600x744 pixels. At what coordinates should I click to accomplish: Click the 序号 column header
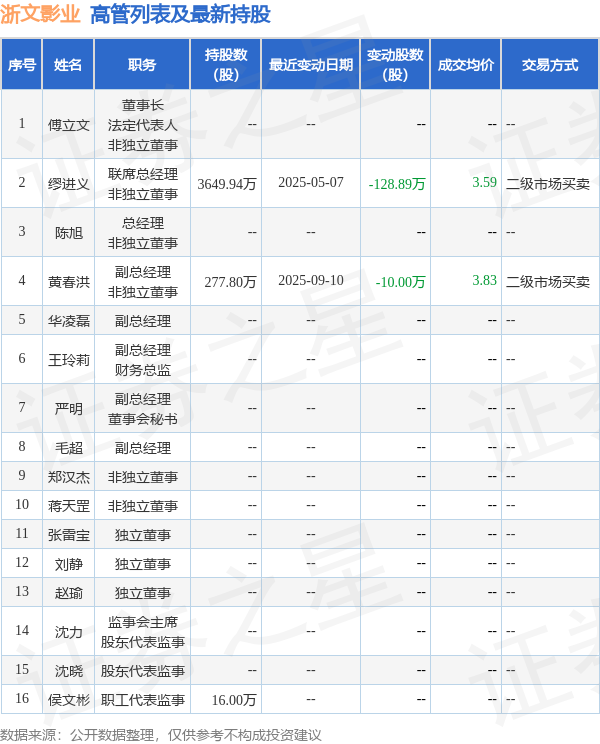click(x=22, y=65)
